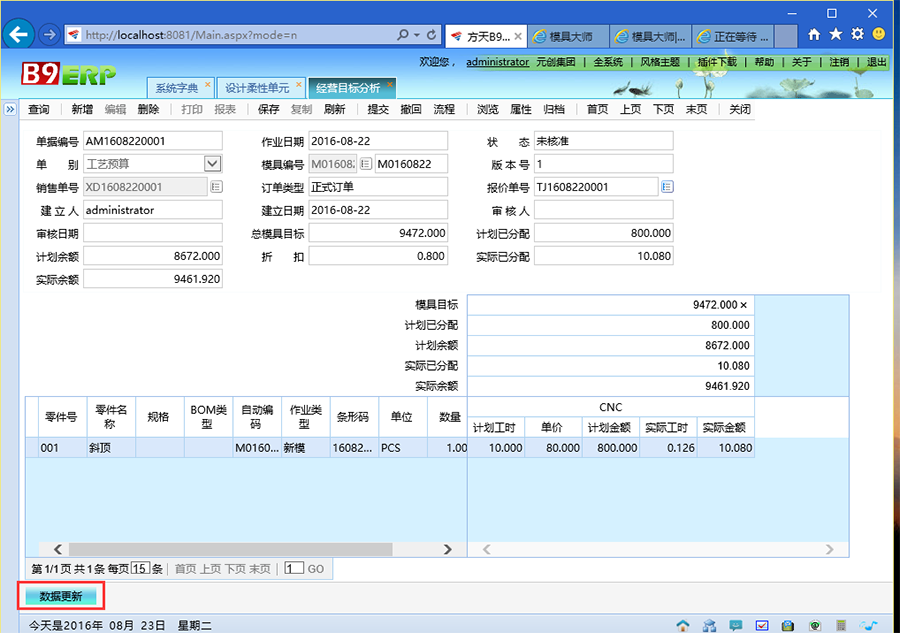The height and width of the screenshot is (633, 900).
Task: Click 插件下载 header link
Action: [x=717, y=62]
